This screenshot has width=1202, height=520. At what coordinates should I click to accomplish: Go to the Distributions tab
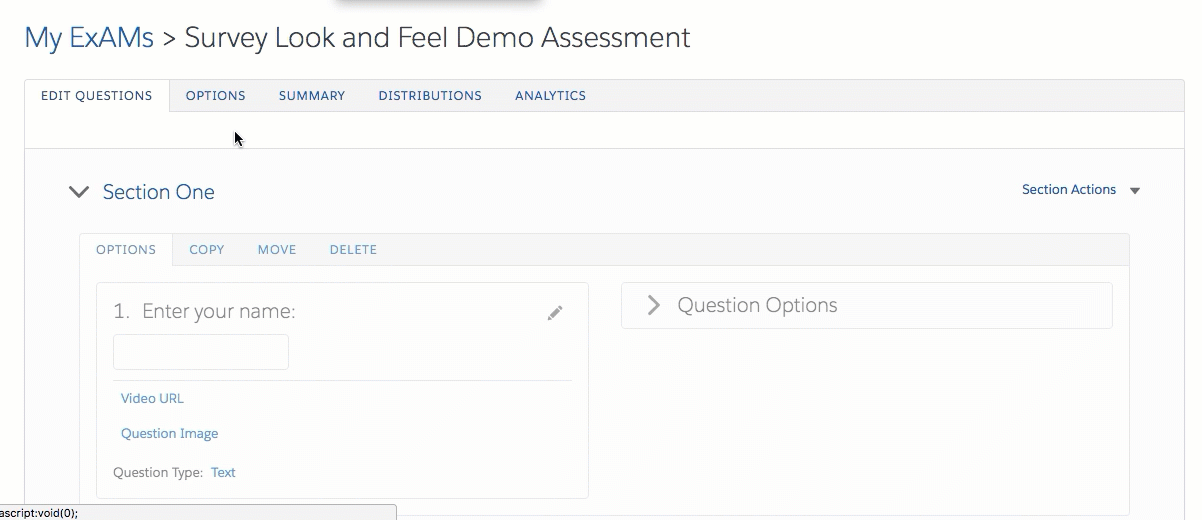(429, 96)
